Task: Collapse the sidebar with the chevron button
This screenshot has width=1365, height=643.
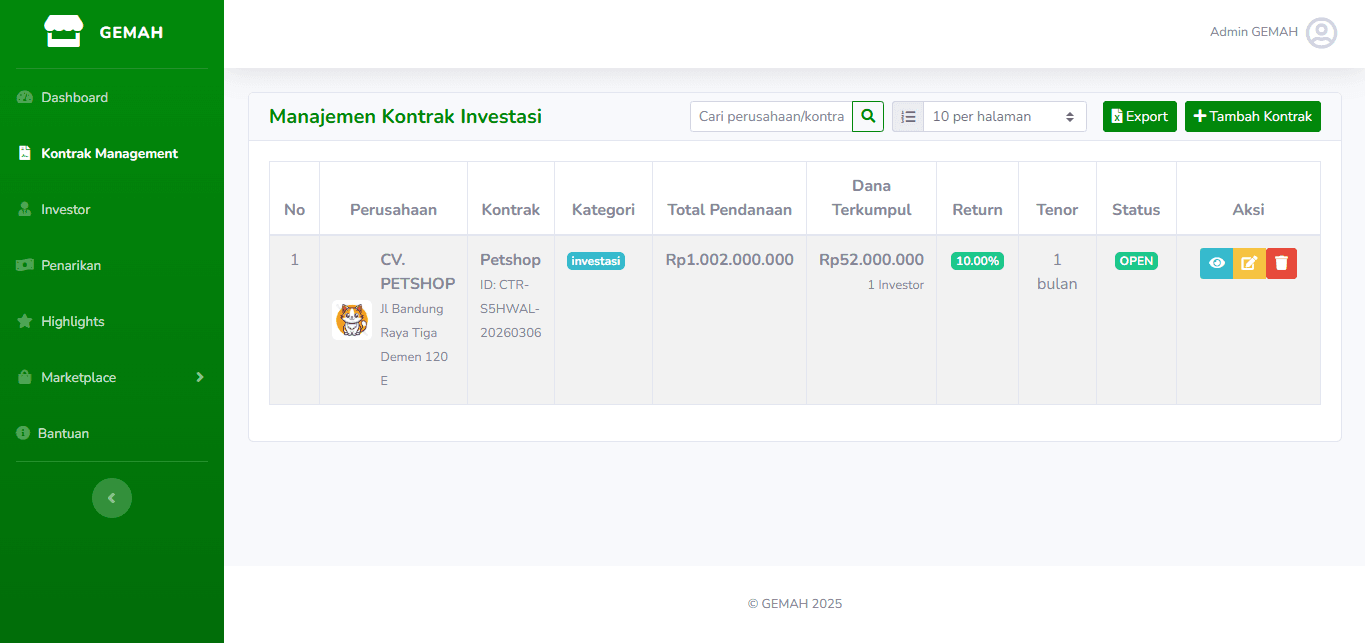Action: [112, 498]
